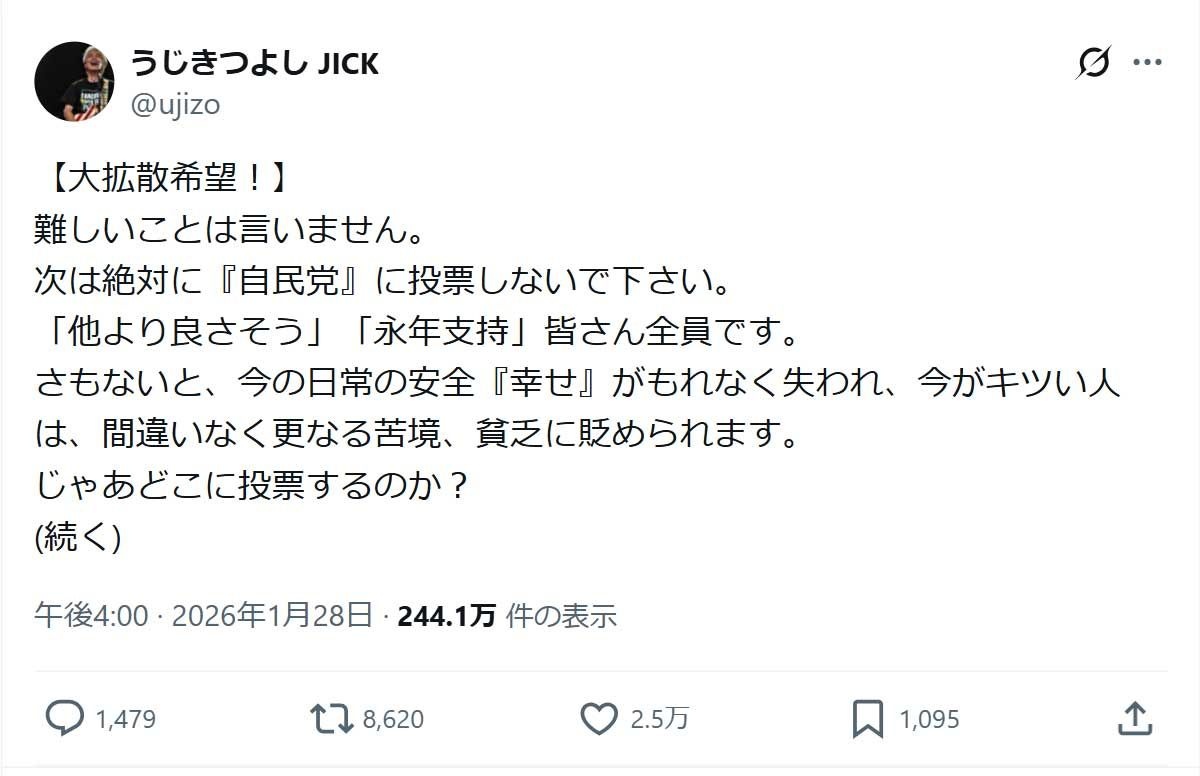Viewport: 1200px width, 776px height.
Task: Click the 1,095 bookmarks count
Action: [929, 719]
